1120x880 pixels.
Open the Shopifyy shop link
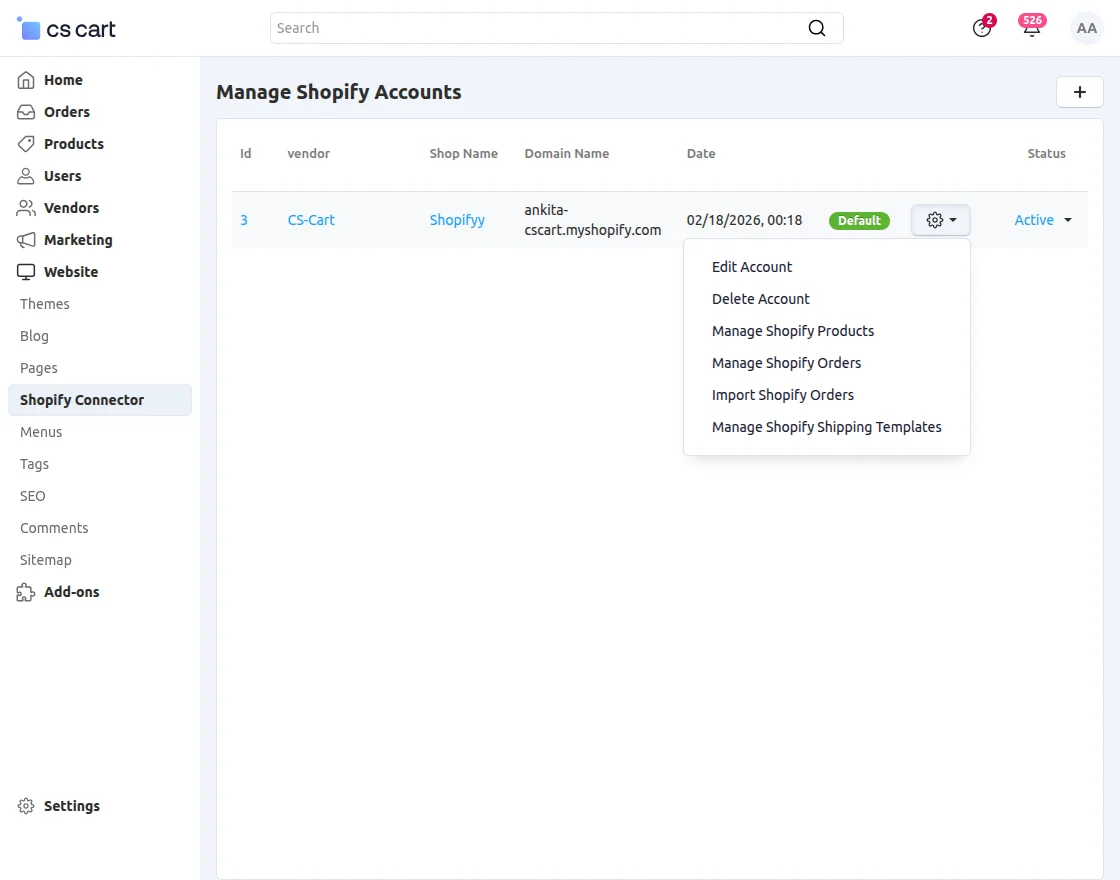(457, 220)
